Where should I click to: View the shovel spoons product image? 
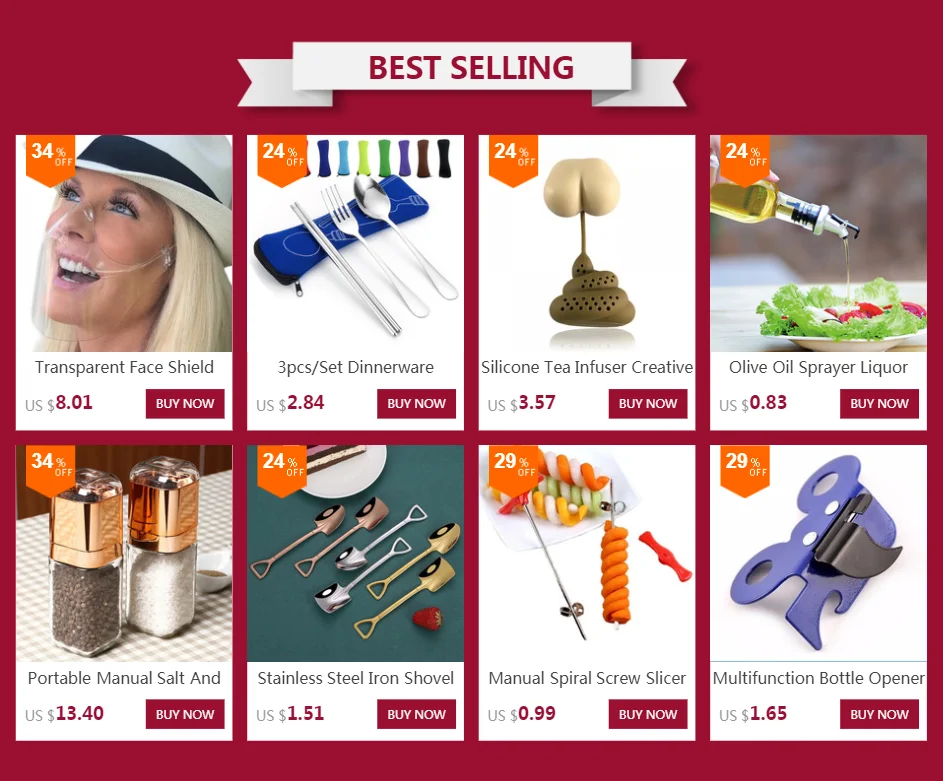pos(355,554)
